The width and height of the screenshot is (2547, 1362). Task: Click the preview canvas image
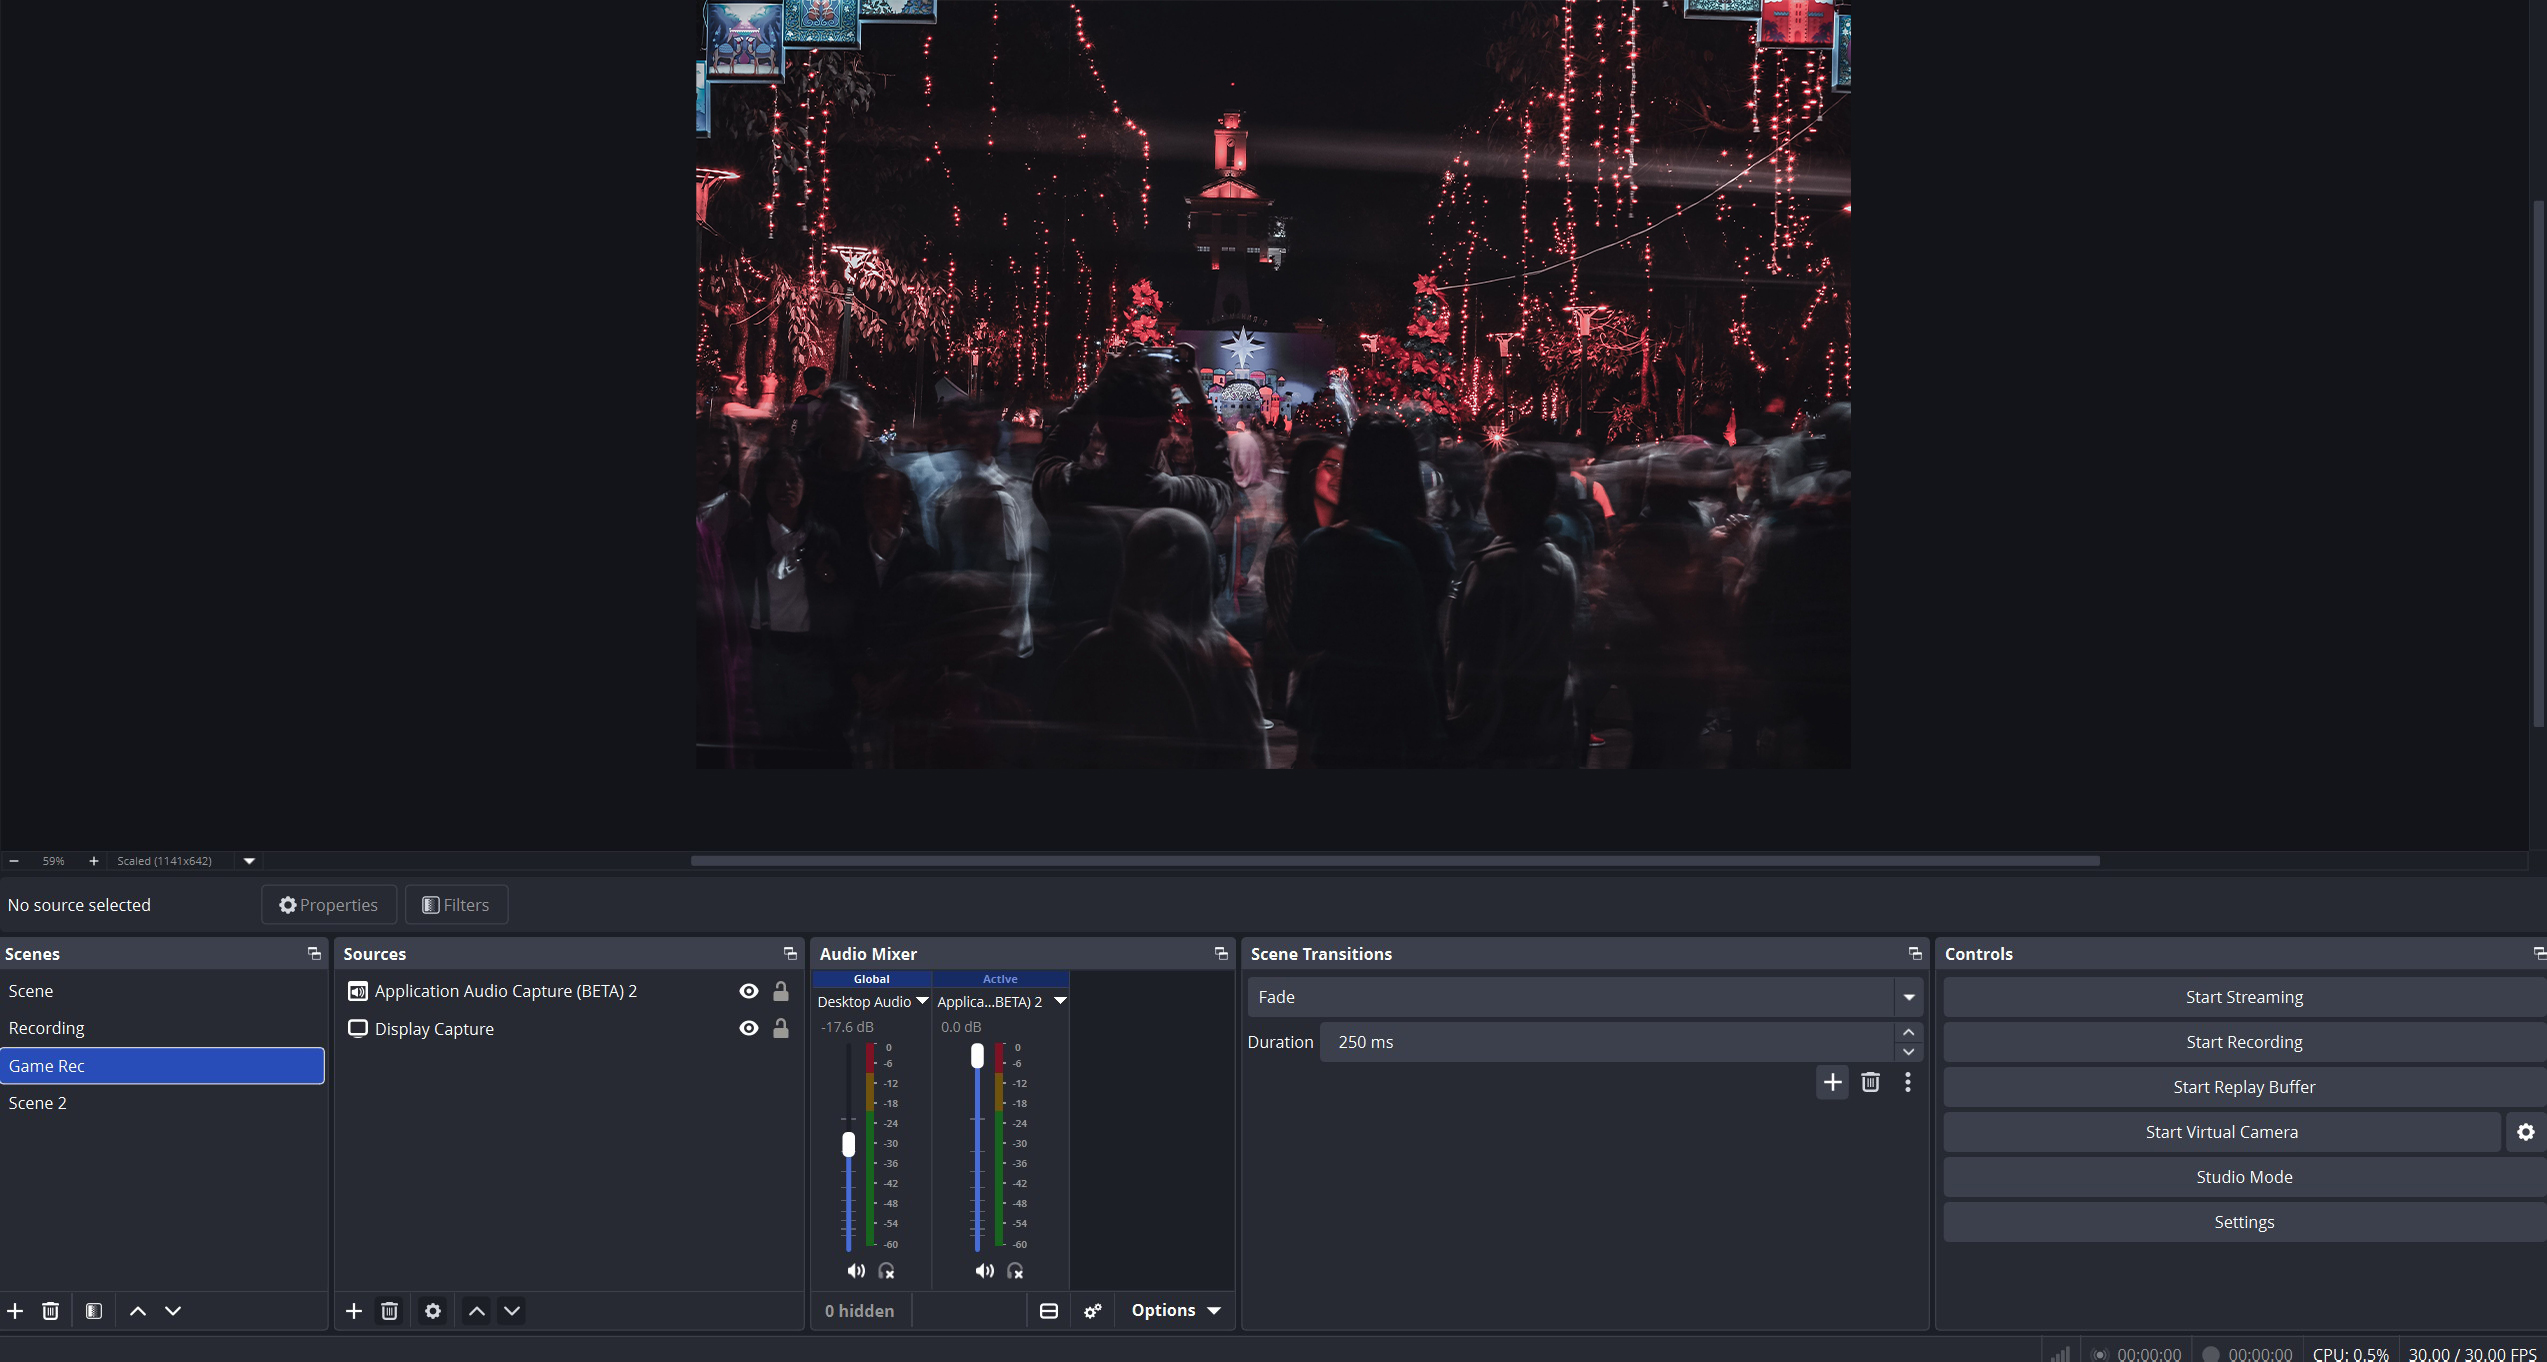1273,384
